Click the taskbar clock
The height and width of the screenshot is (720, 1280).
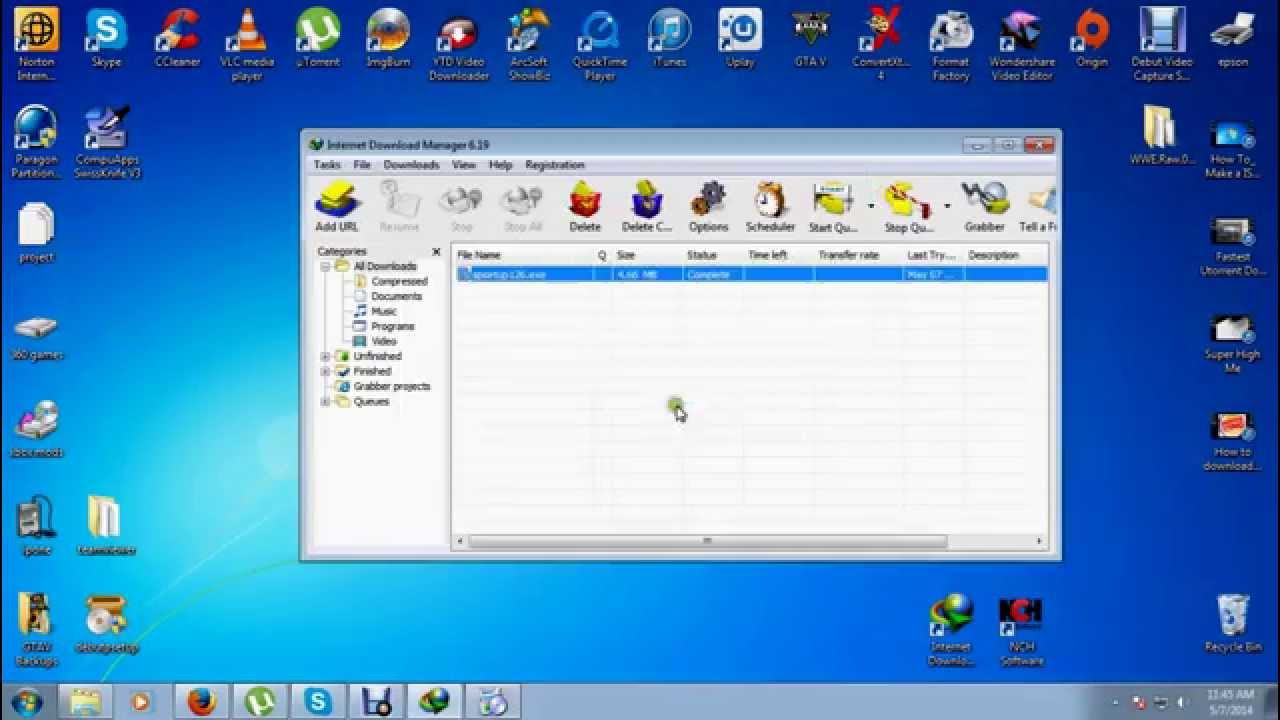coord(1230,702)
